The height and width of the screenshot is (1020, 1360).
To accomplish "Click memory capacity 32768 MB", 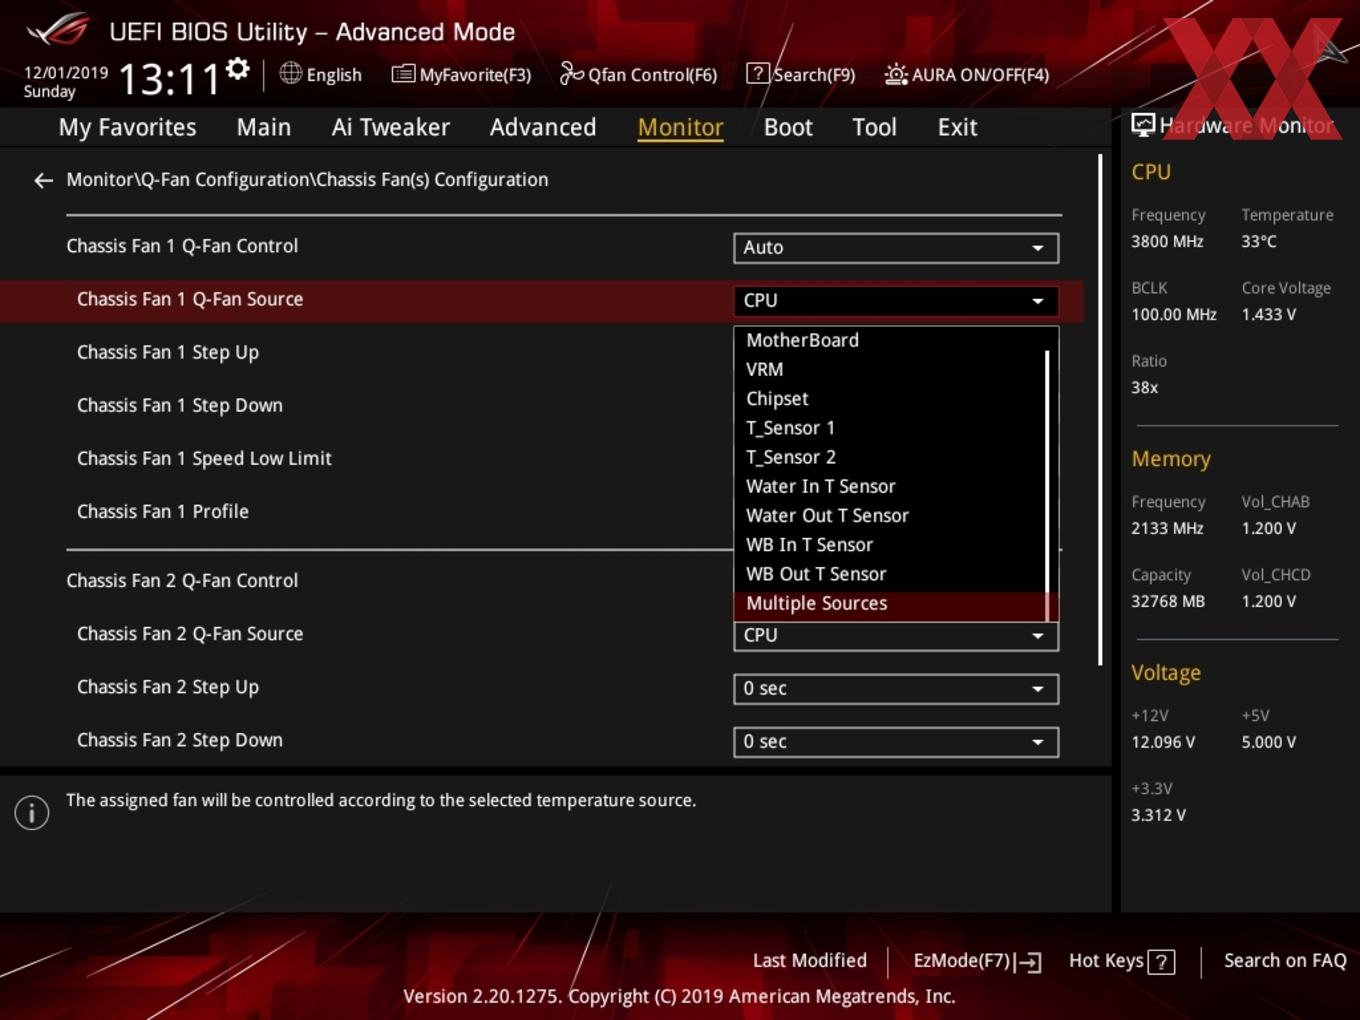I will coord(1168,602).
